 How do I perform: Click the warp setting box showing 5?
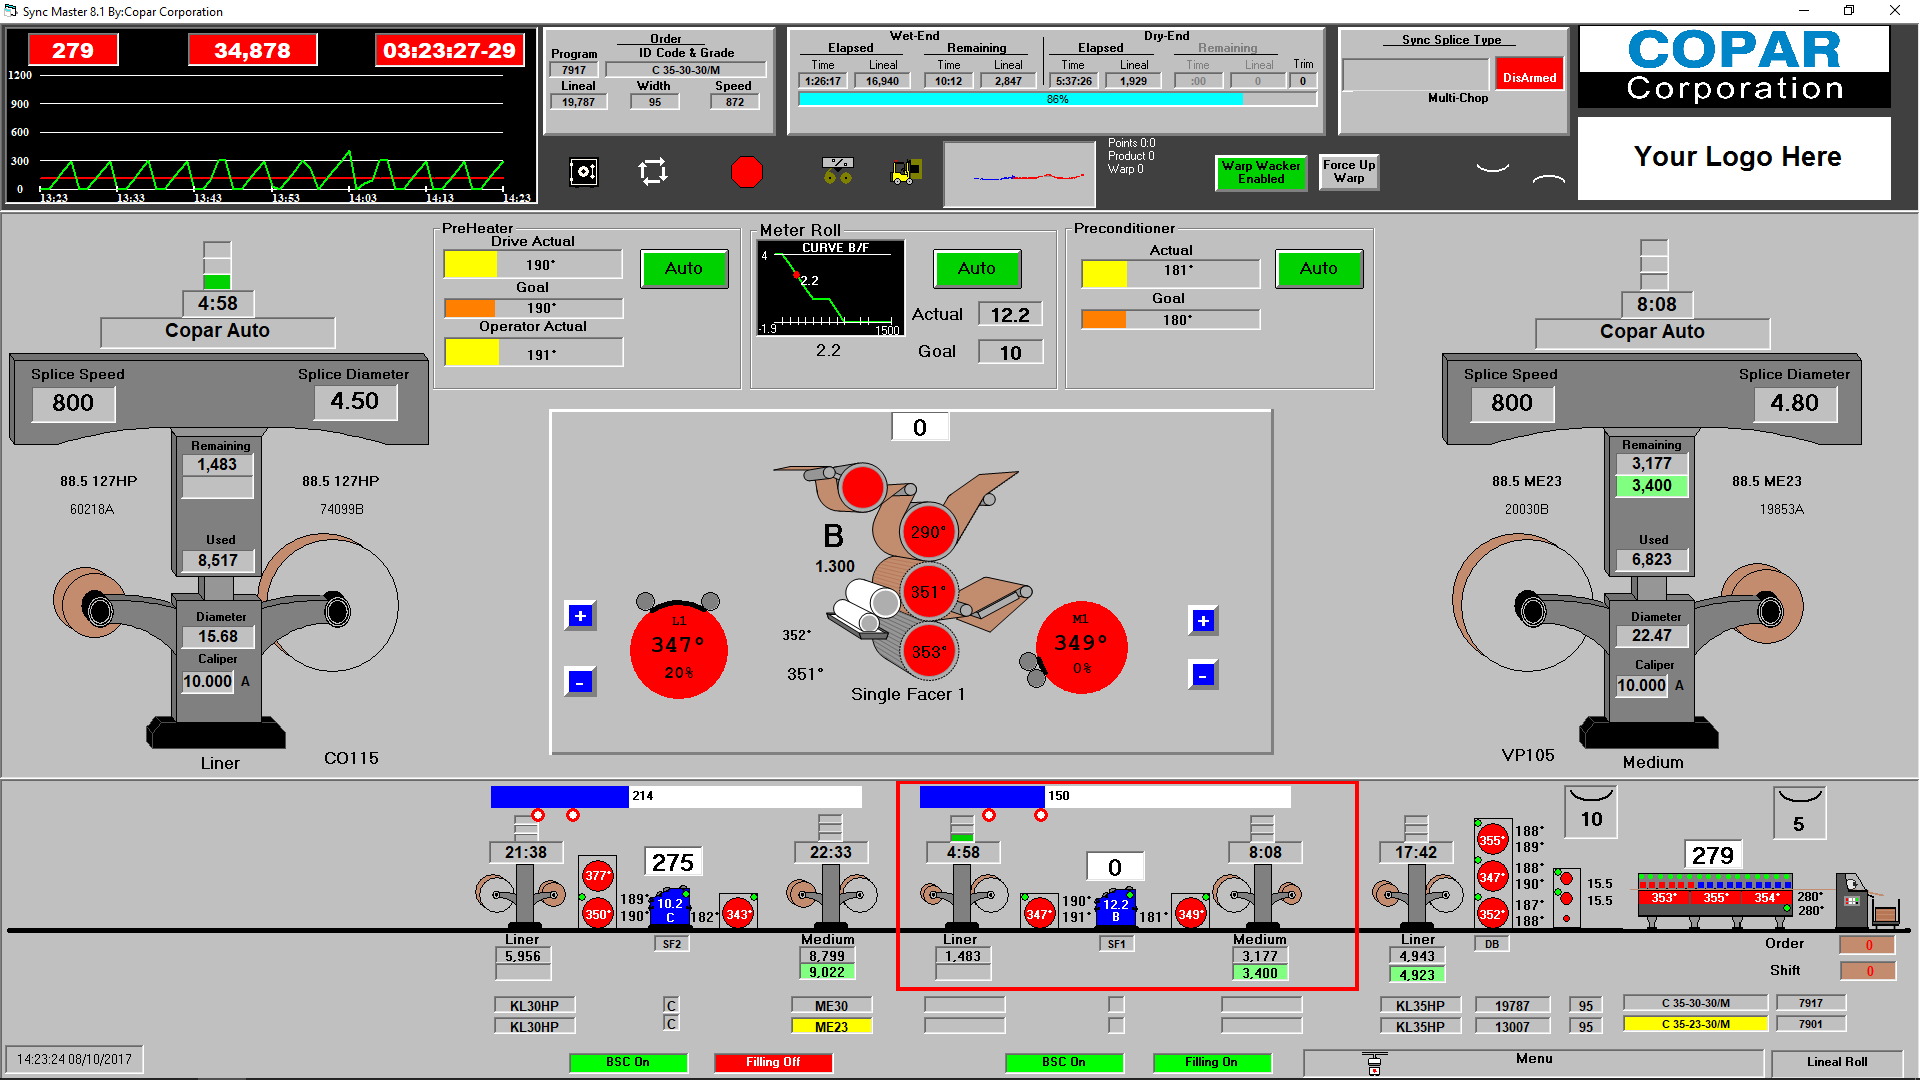(1799, 812)
